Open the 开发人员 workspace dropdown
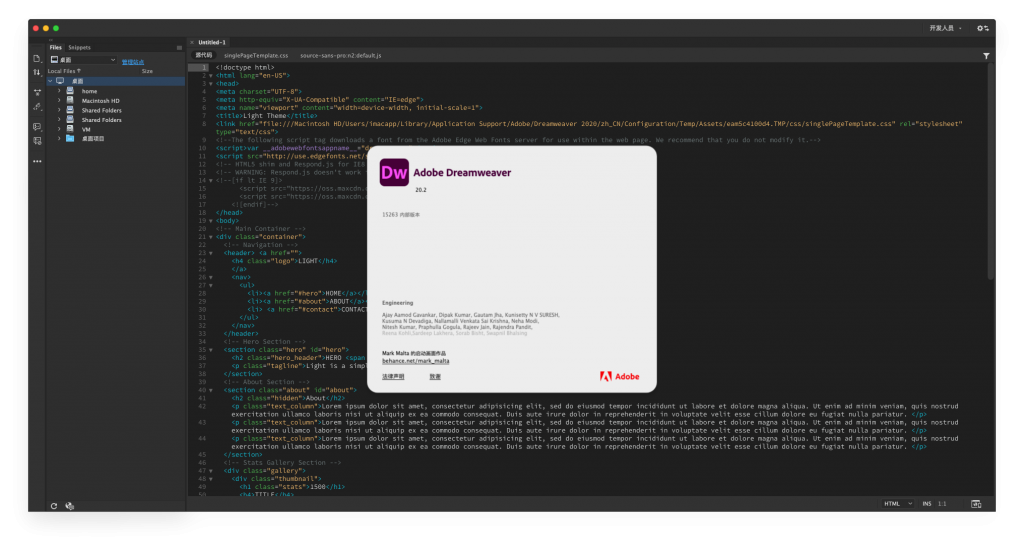Image resolution: width=1024 pixels, height=549 pixels. coord(945,28)
